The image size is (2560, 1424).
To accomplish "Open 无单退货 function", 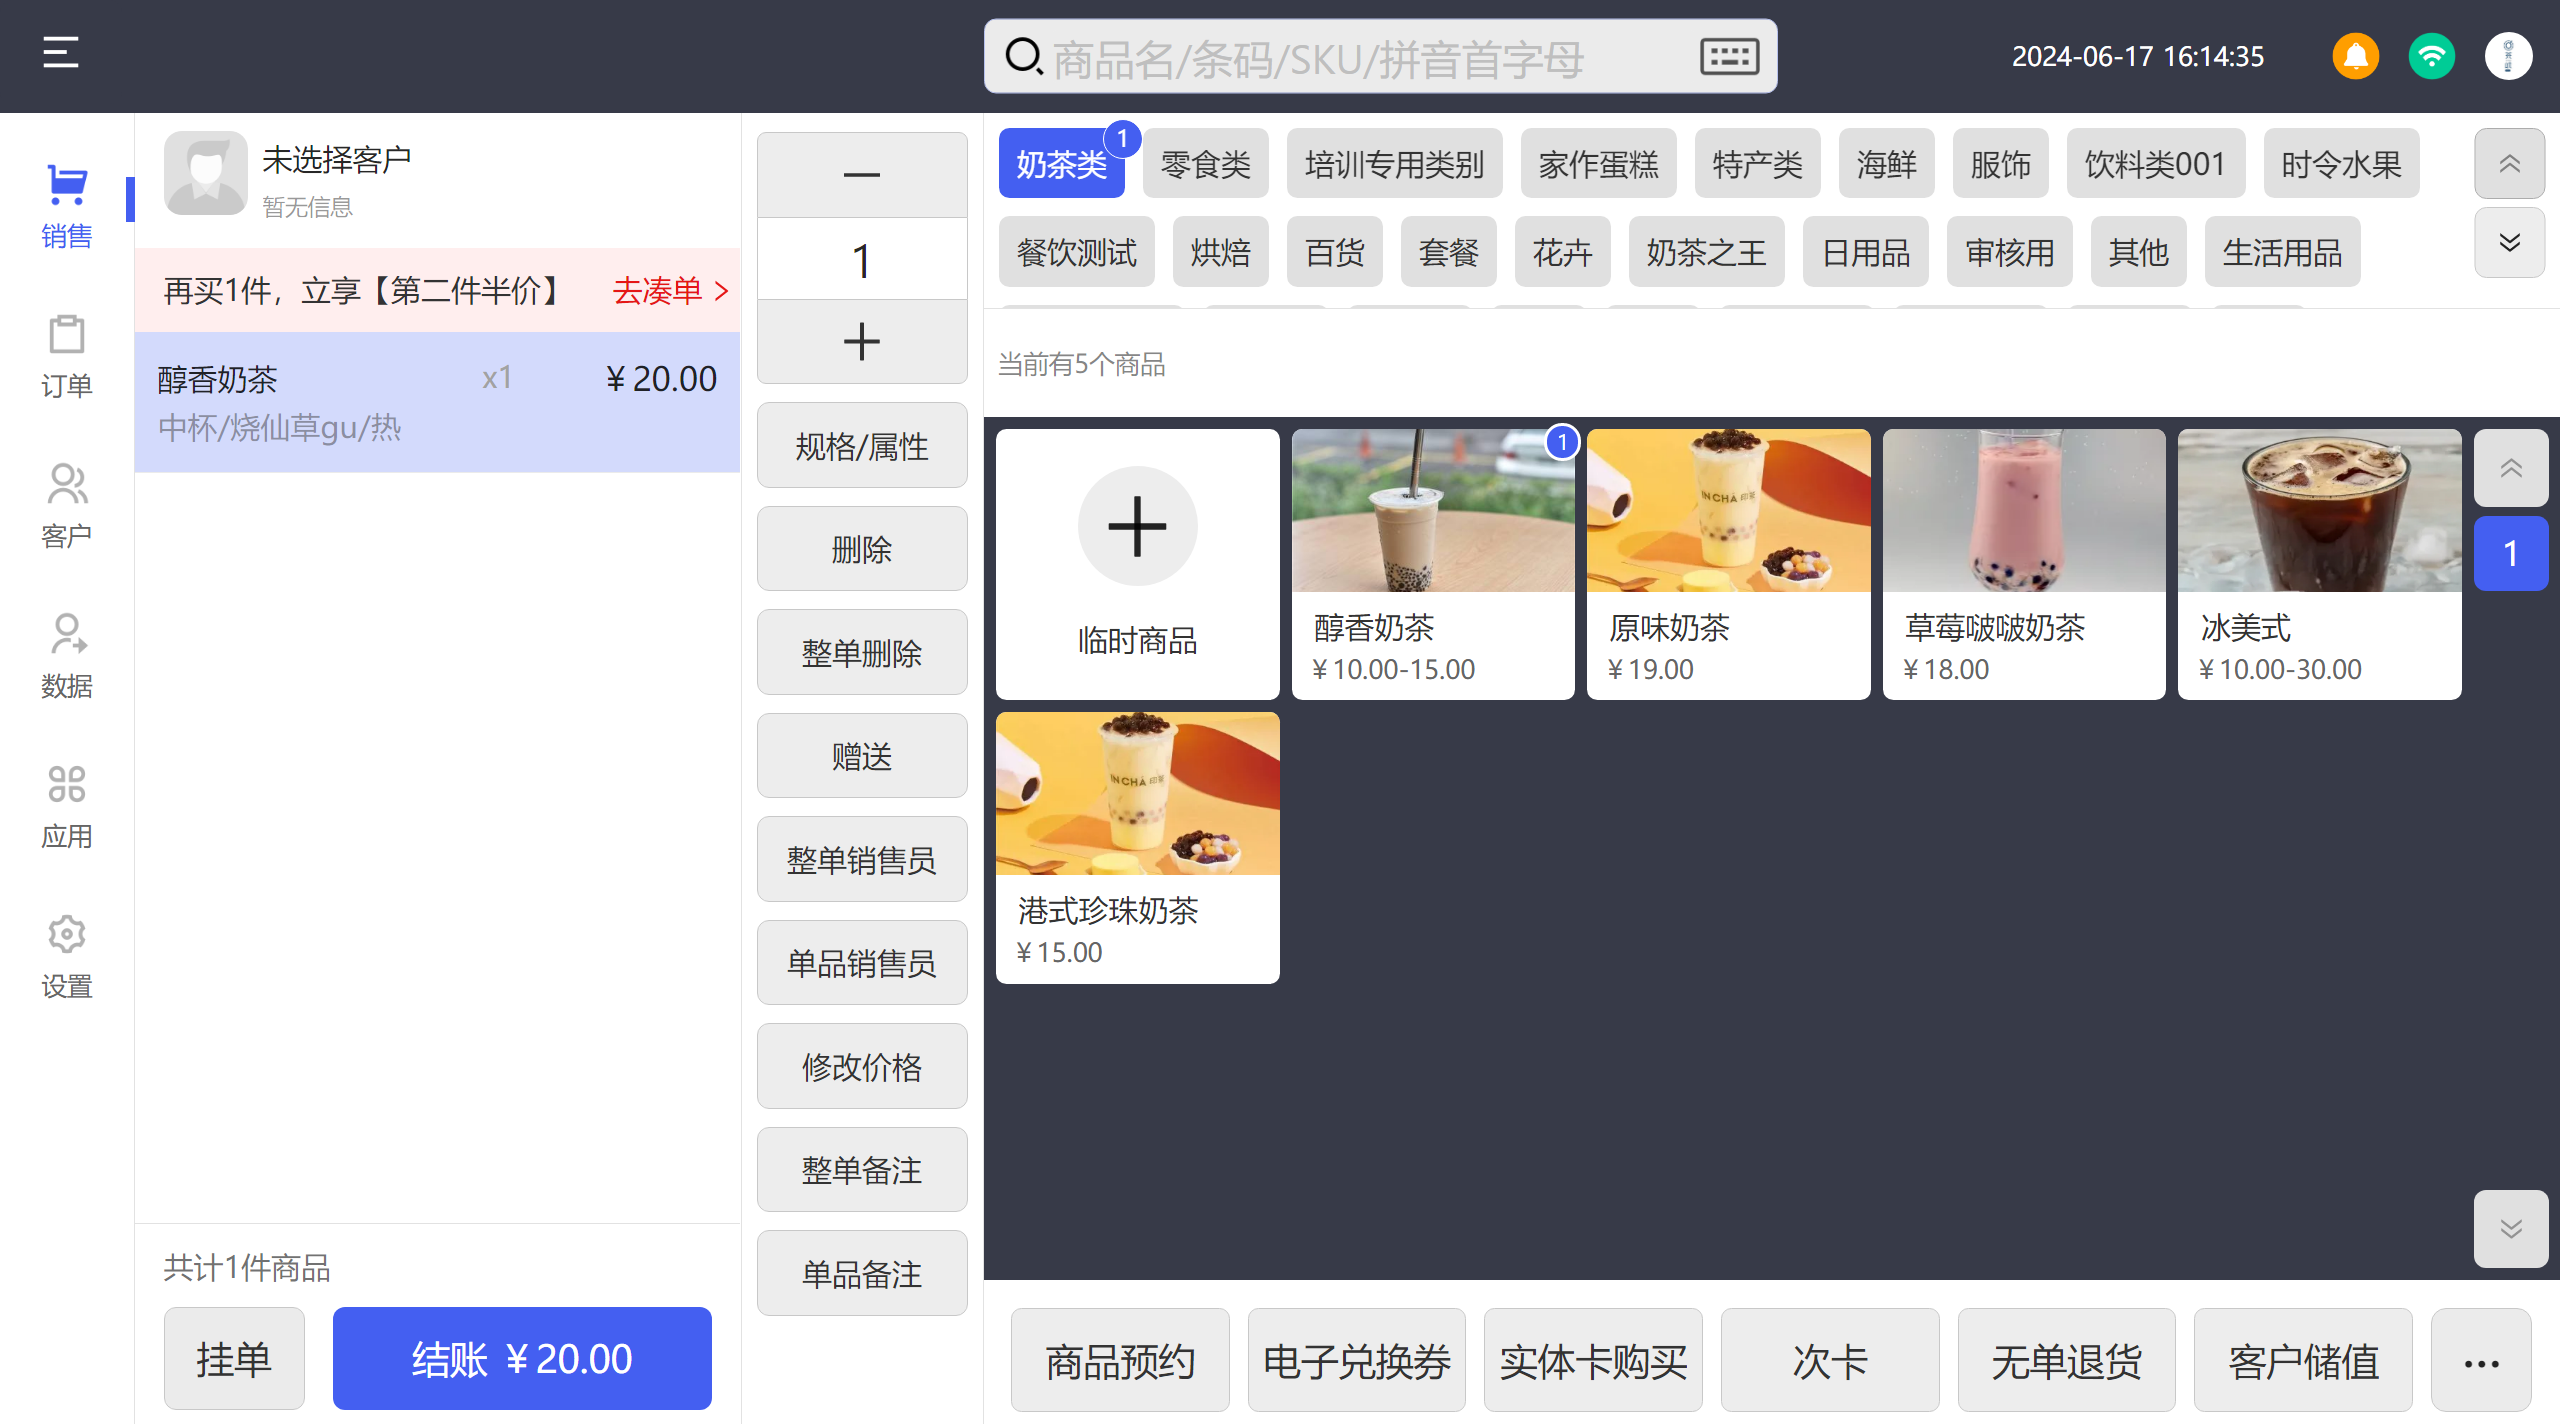I will 2066,1361.
